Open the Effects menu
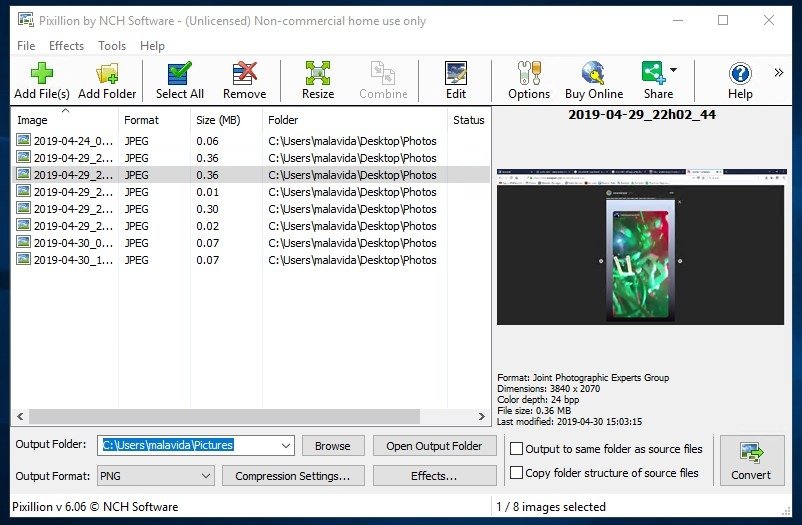802x525 pixels. pyautogui.click(x=66, y=46)
